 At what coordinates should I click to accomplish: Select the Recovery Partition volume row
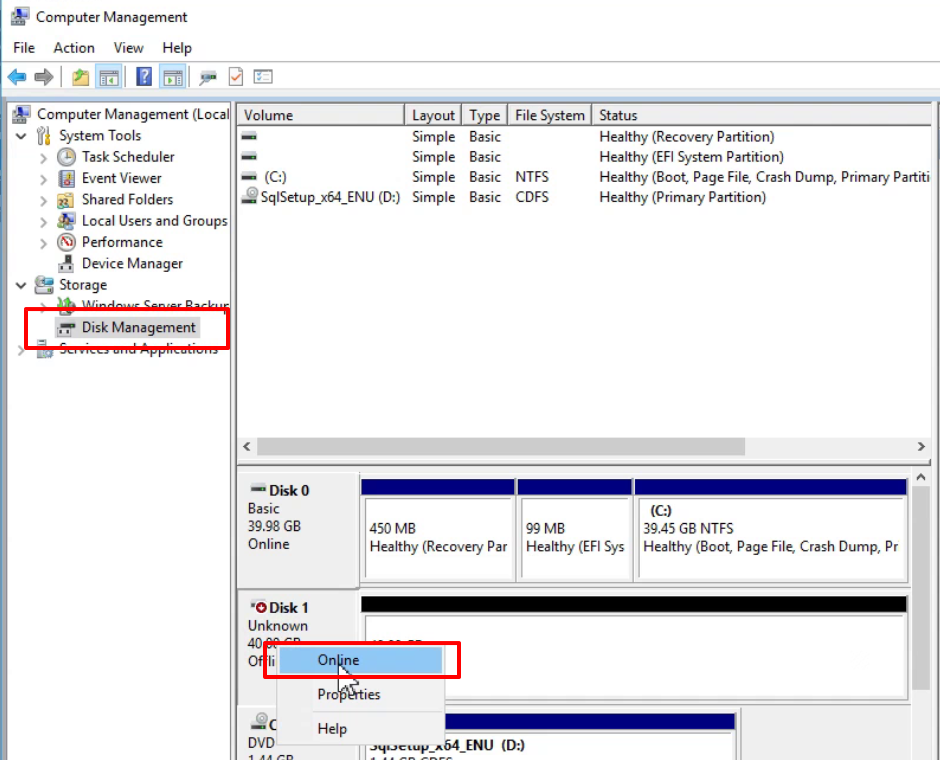pos(585,137)
